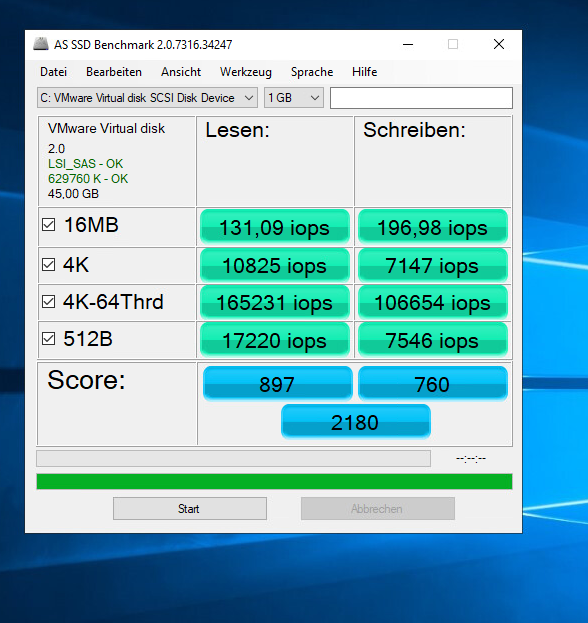Click the 4K-64Thrd test label
Image resolution: width=588 pixels, height=623 pixels.
click(x=113, y=302)
